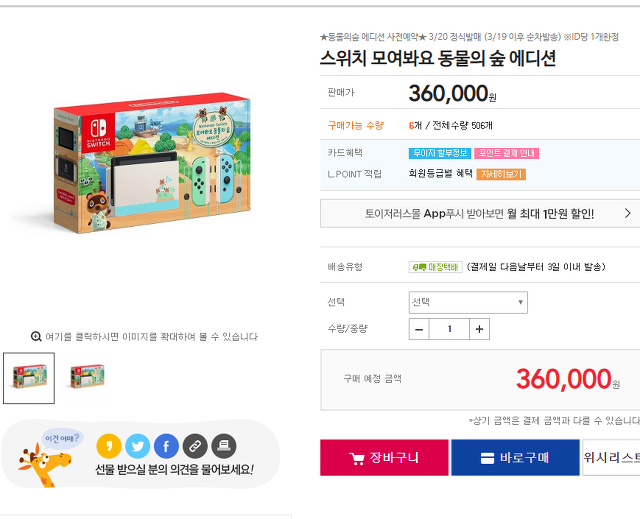Increase quantity with plus button
The width and height of the screenshot is (640, 519).
(479, 329)
